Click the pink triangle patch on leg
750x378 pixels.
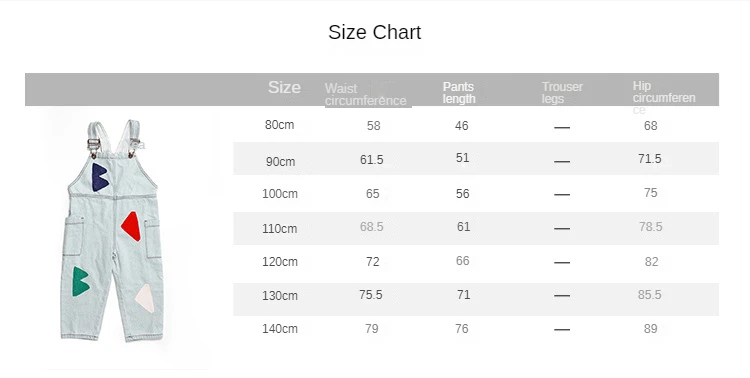coord(145,298)
